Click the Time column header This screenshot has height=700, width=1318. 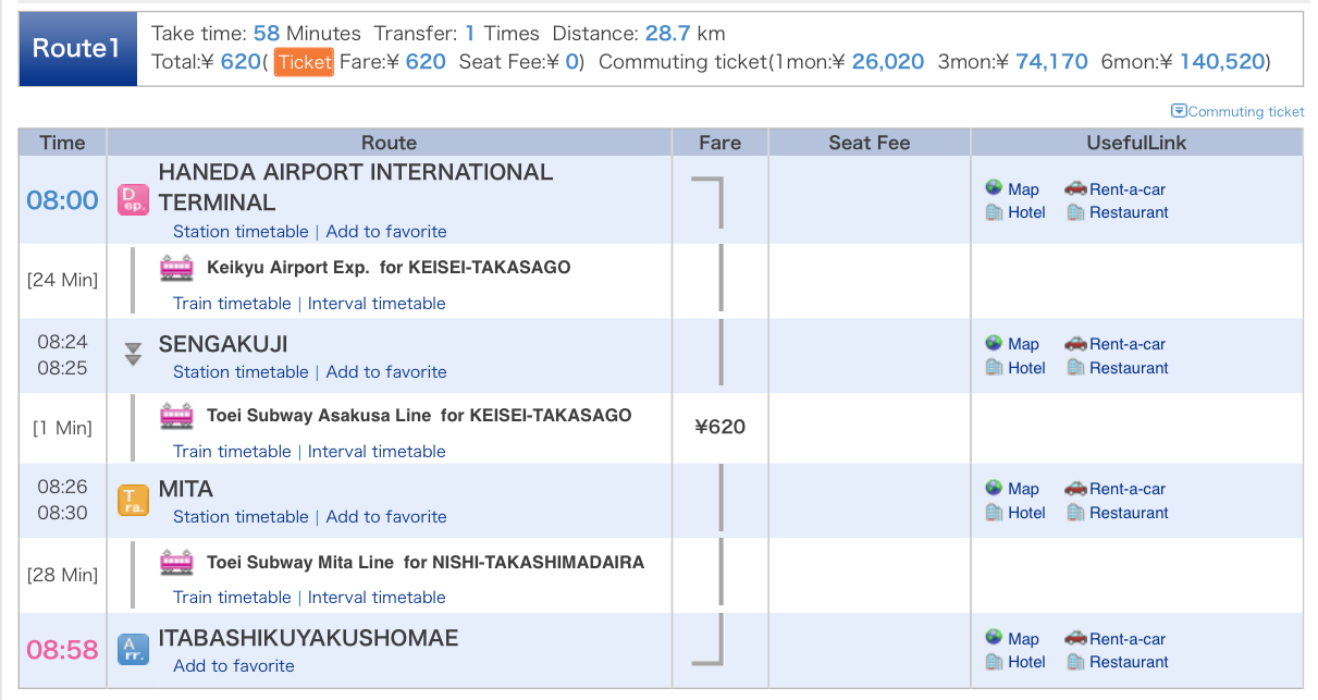coord(62,142)
